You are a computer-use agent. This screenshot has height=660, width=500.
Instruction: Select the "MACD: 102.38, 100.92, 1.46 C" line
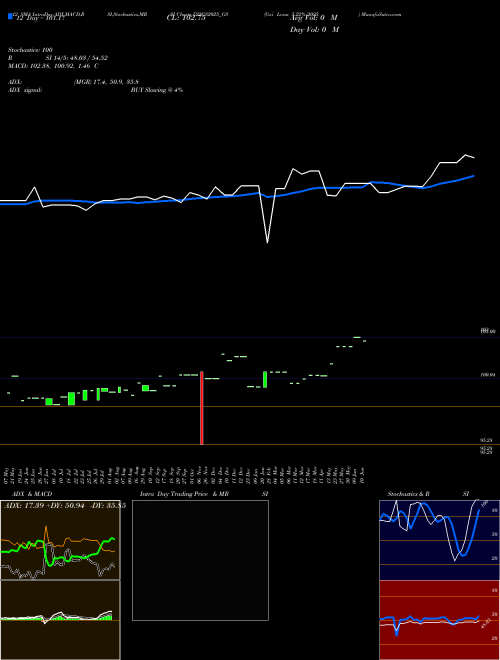pyautogui.click(x=53, y=66)
